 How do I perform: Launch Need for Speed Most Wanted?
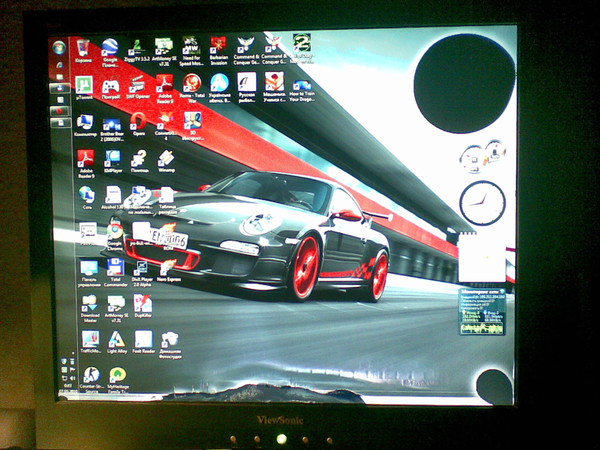pos(190,46)
